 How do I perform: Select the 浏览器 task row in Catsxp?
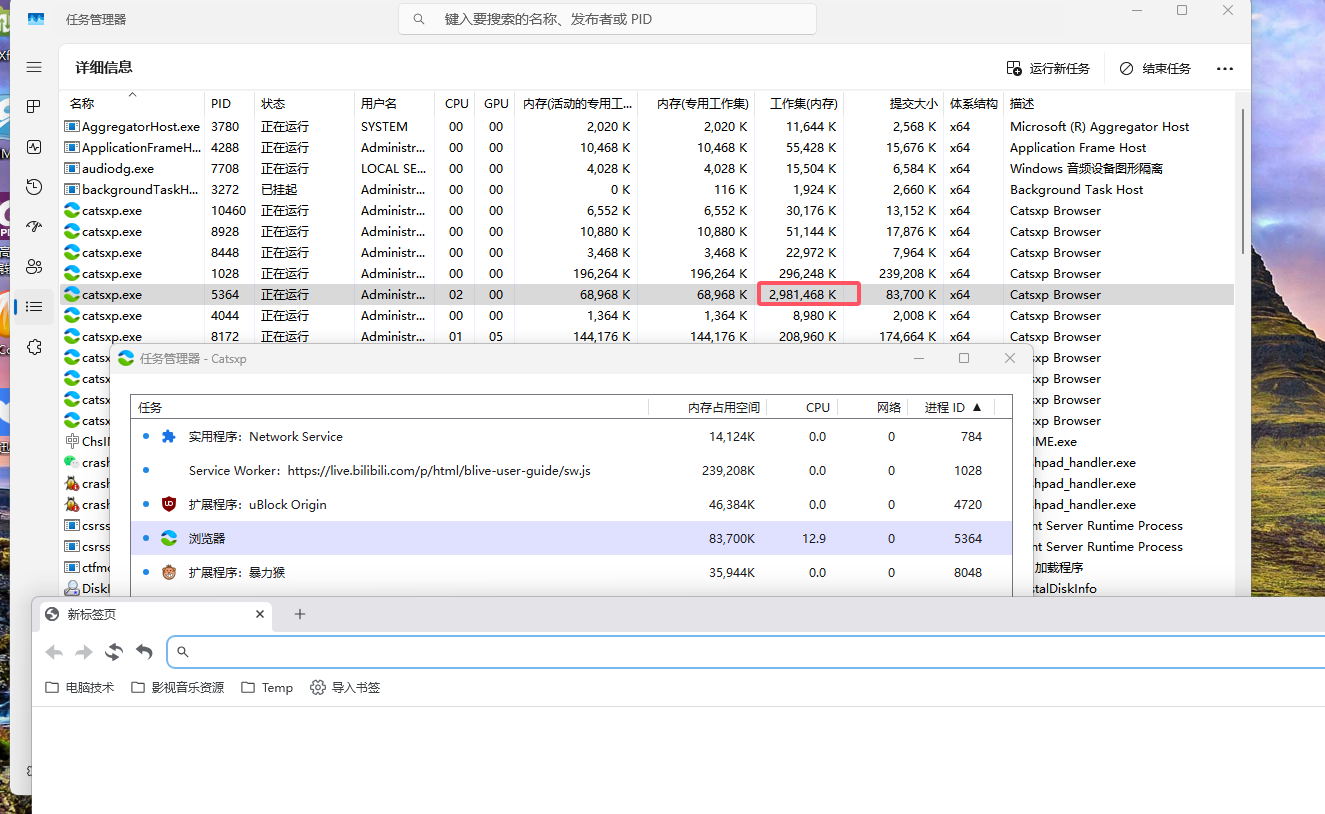click(x=571, y=539)
